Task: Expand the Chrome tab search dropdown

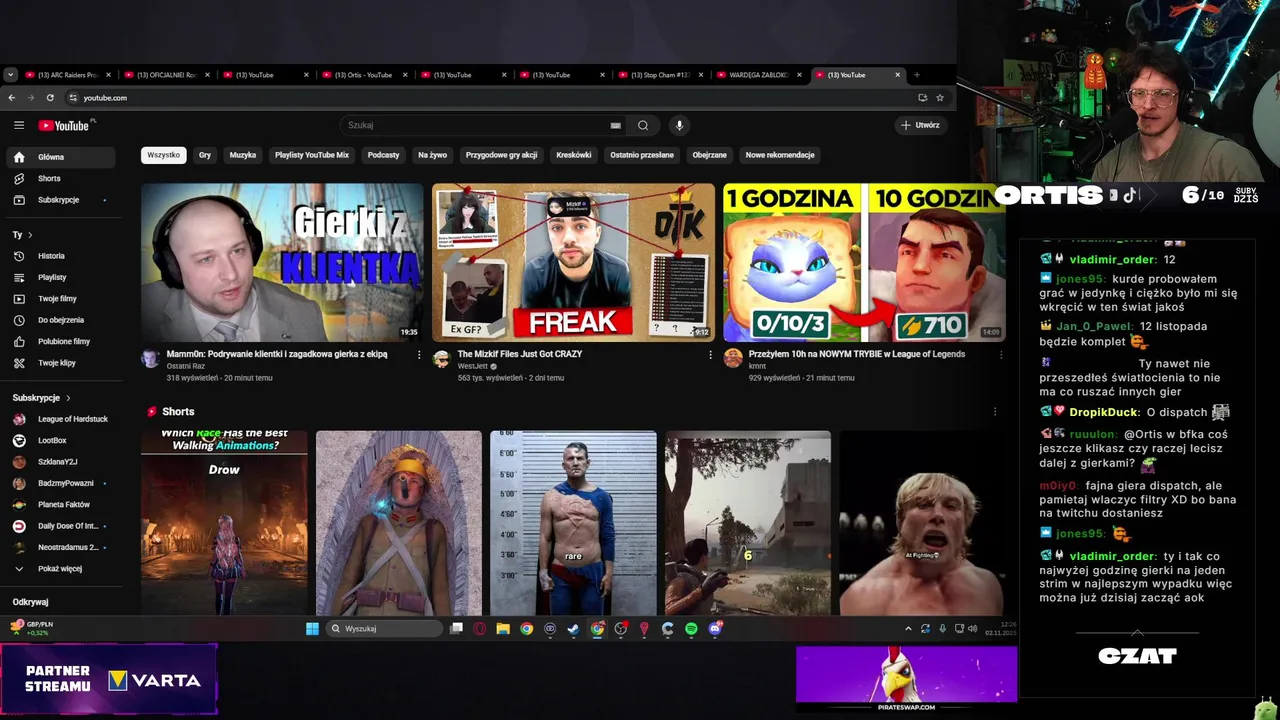Action: point(10,75)
